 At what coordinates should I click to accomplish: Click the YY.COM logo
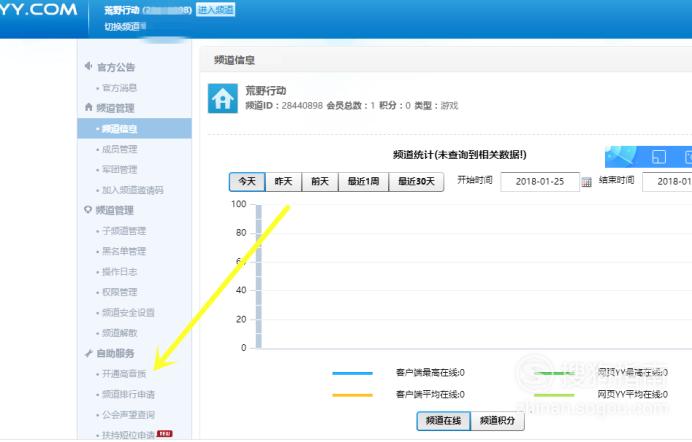pyautogui.click(x=38, y=9)
